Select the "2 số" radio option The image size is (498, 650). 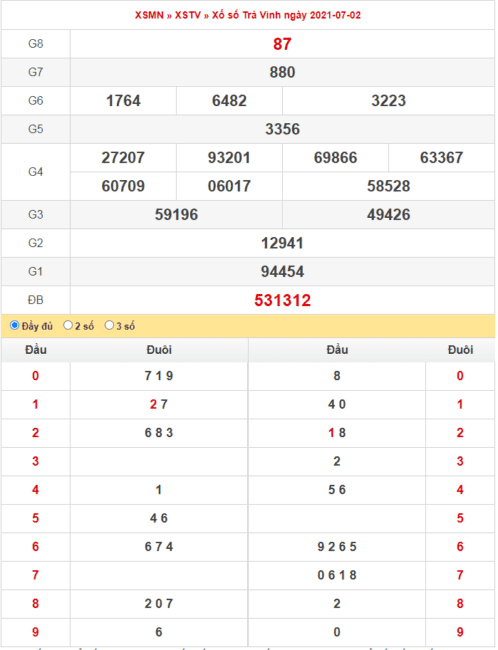coord(68,325)
